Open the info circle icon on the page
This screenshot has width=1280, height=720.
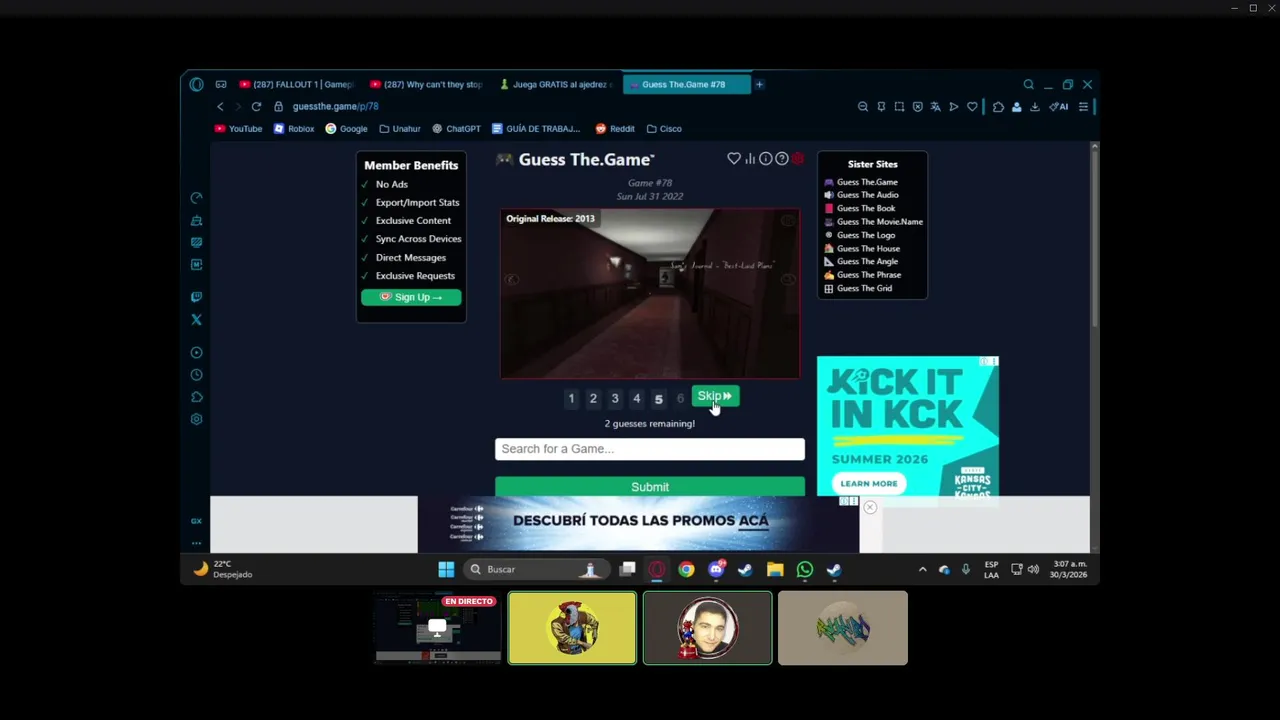(x=766, y=159)
